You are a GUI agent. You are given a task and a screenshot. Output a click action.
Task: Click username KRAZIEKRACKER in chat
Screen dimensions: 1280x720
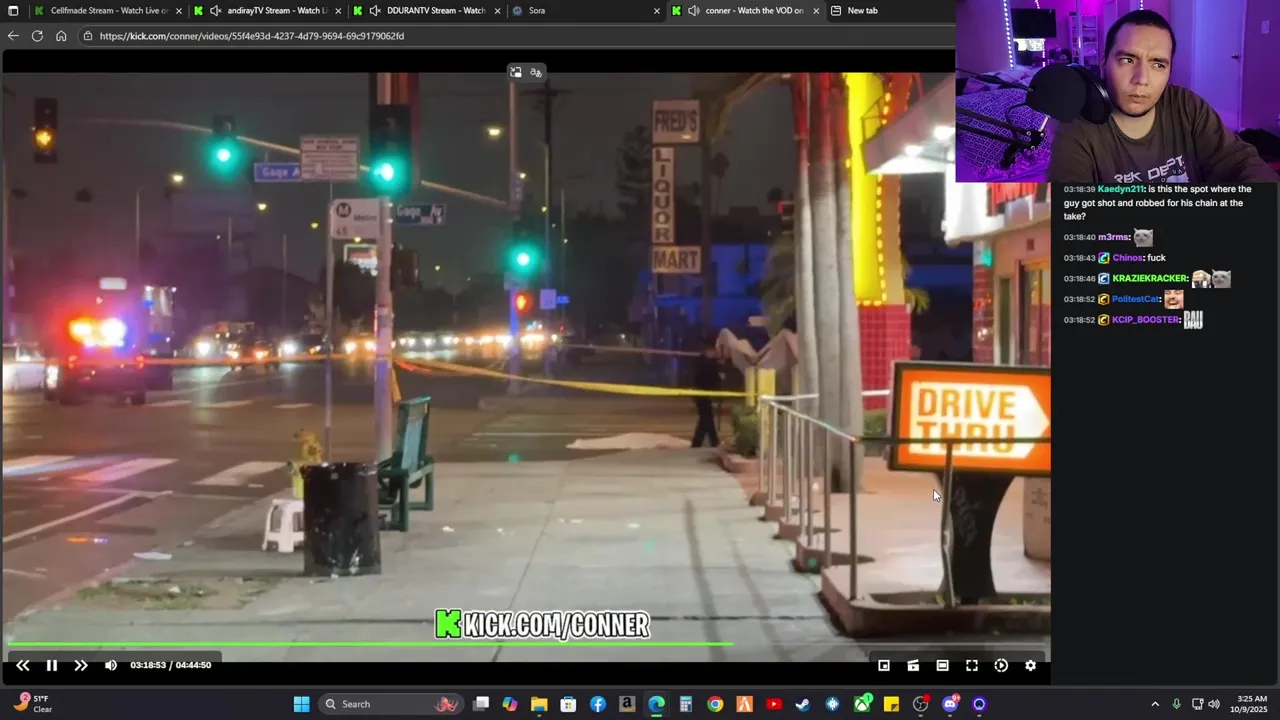coord(1150,279)
